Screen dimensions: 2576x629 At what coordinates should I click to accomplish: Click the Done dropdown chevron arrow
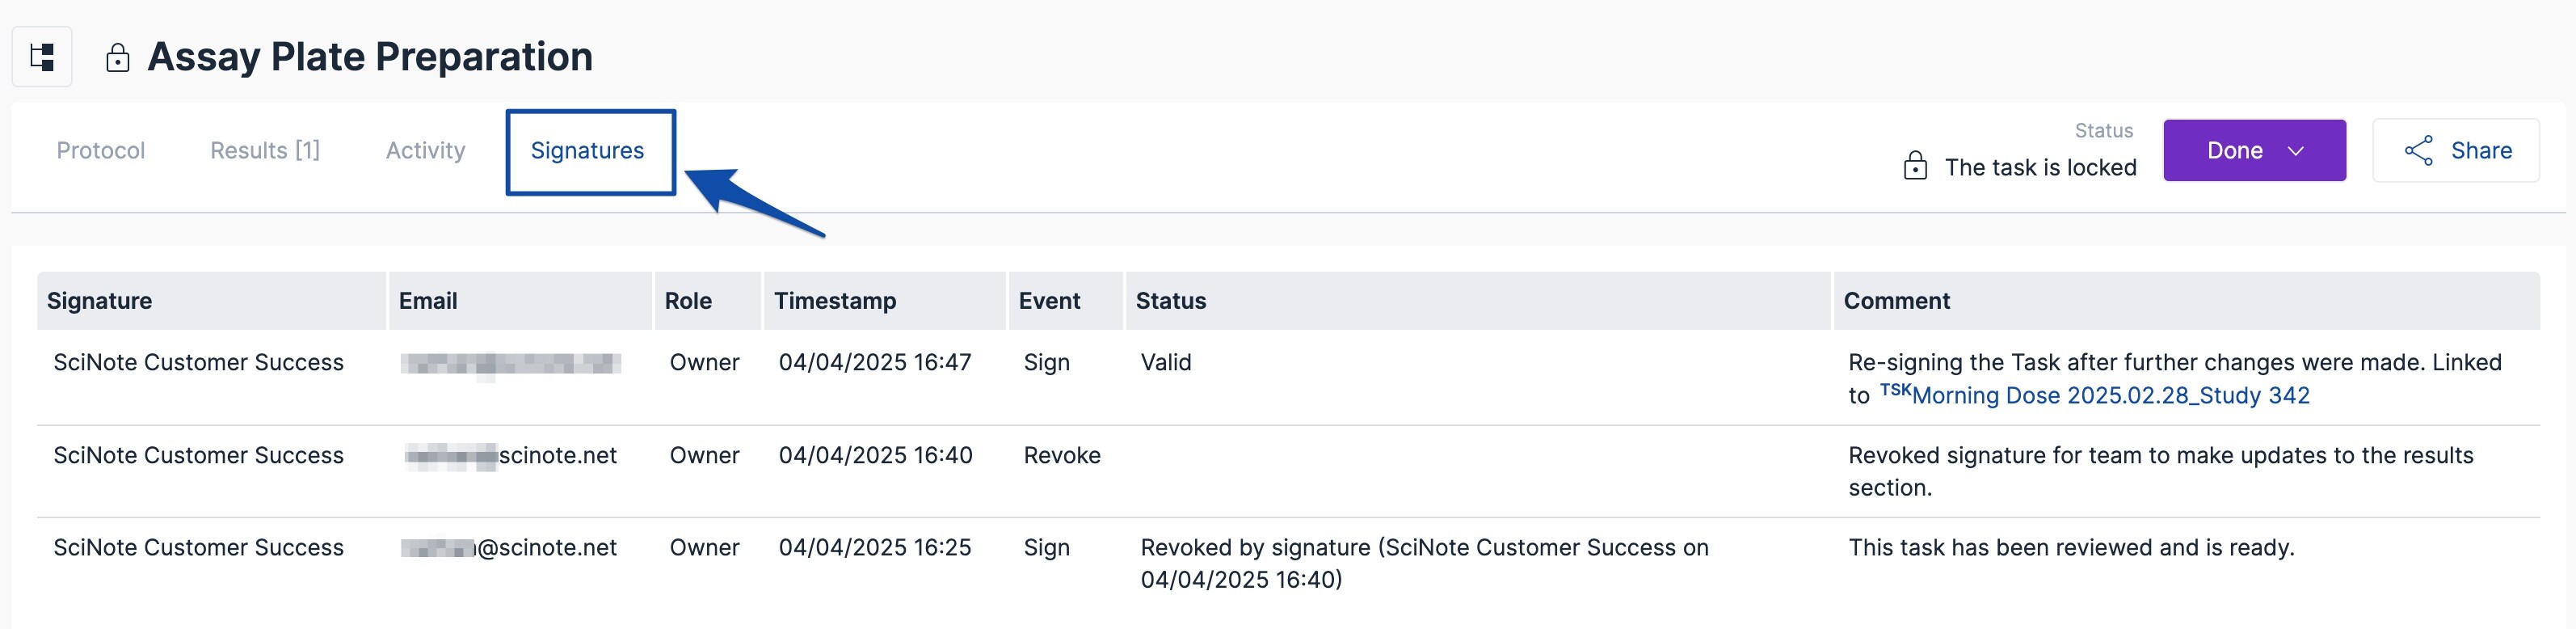tap(2296, 151)
